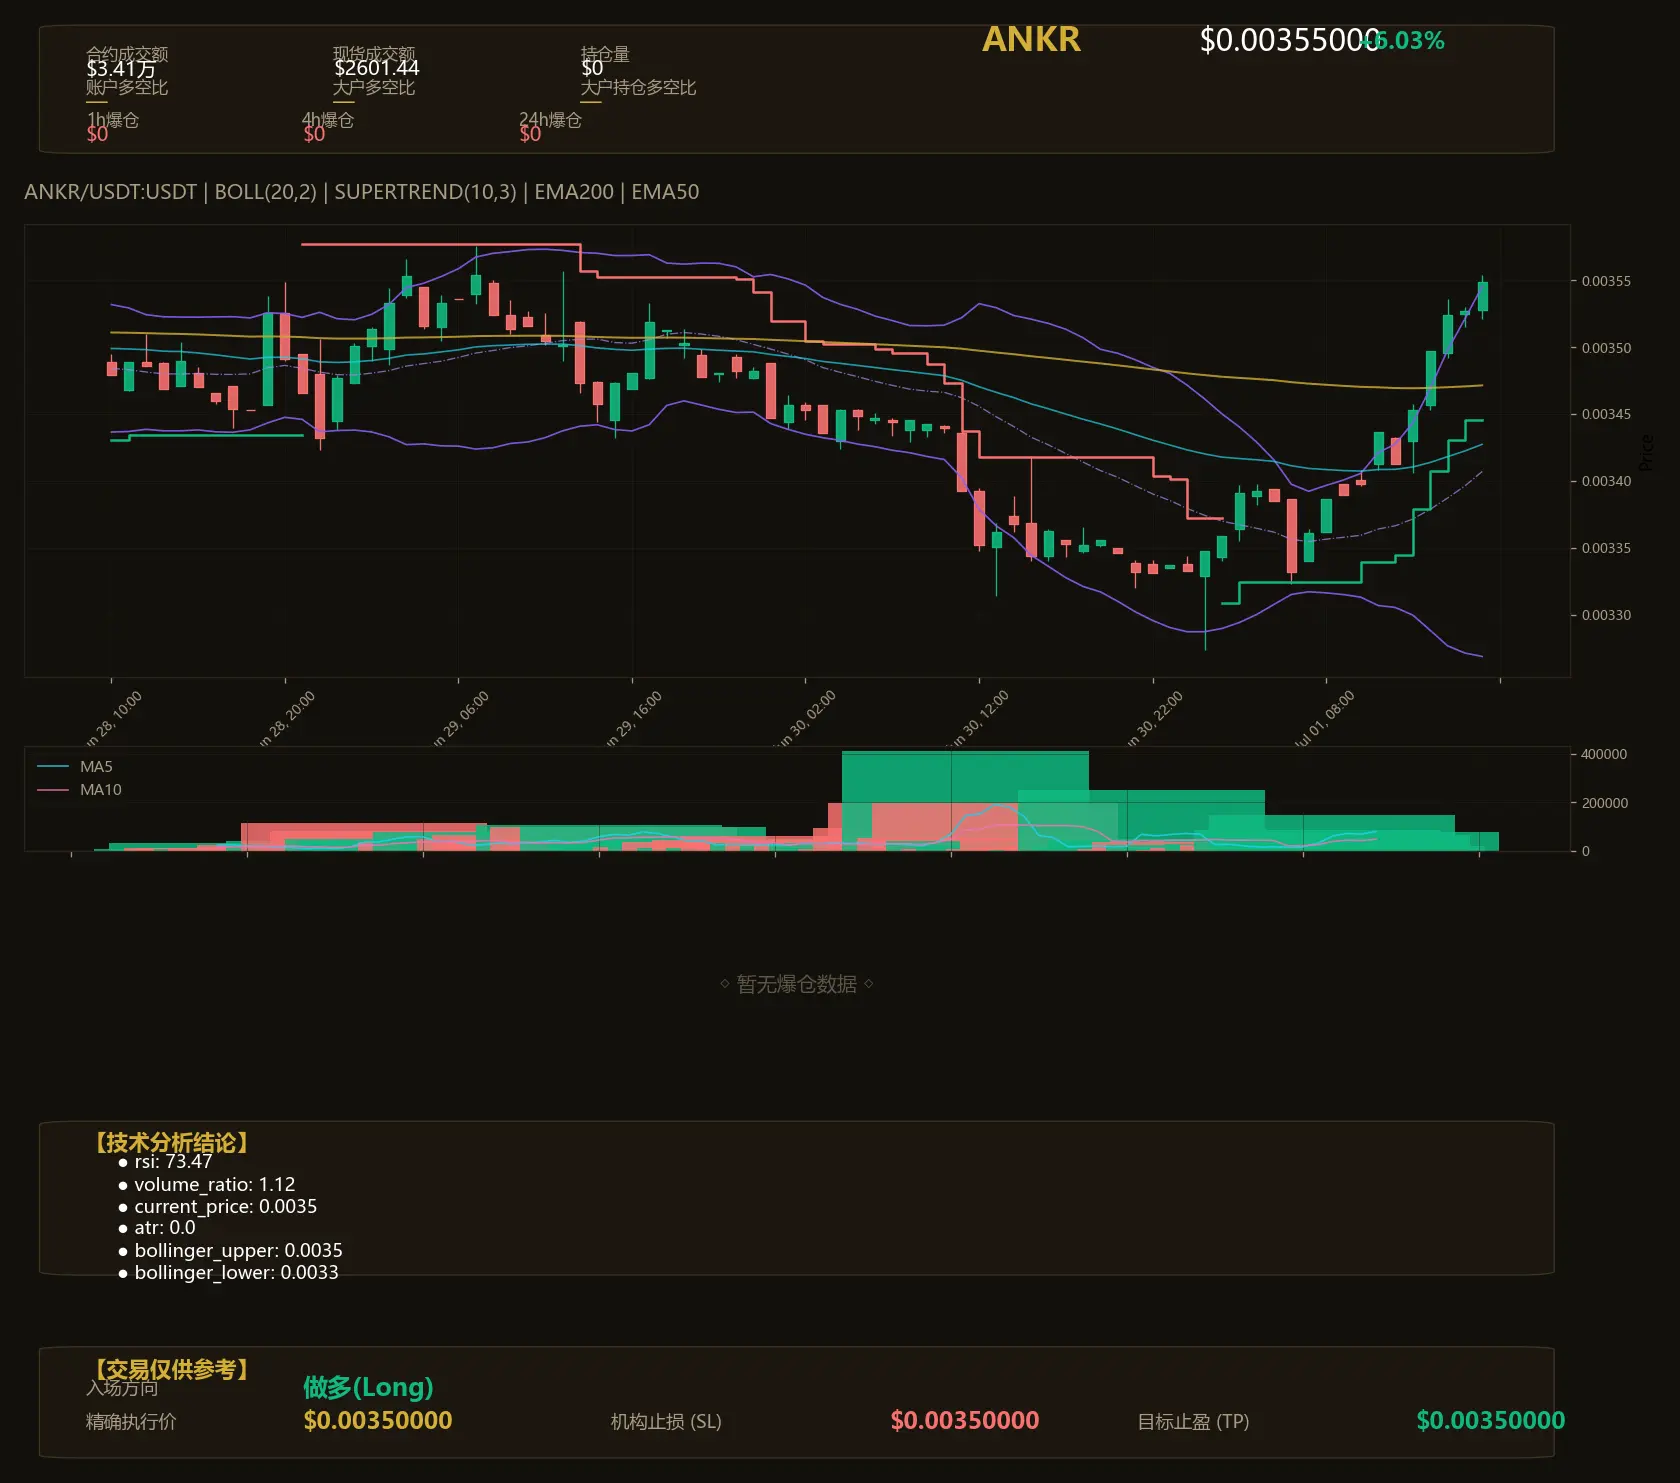Click the latest green candlestick at chart's right edge

[1482, 297]
